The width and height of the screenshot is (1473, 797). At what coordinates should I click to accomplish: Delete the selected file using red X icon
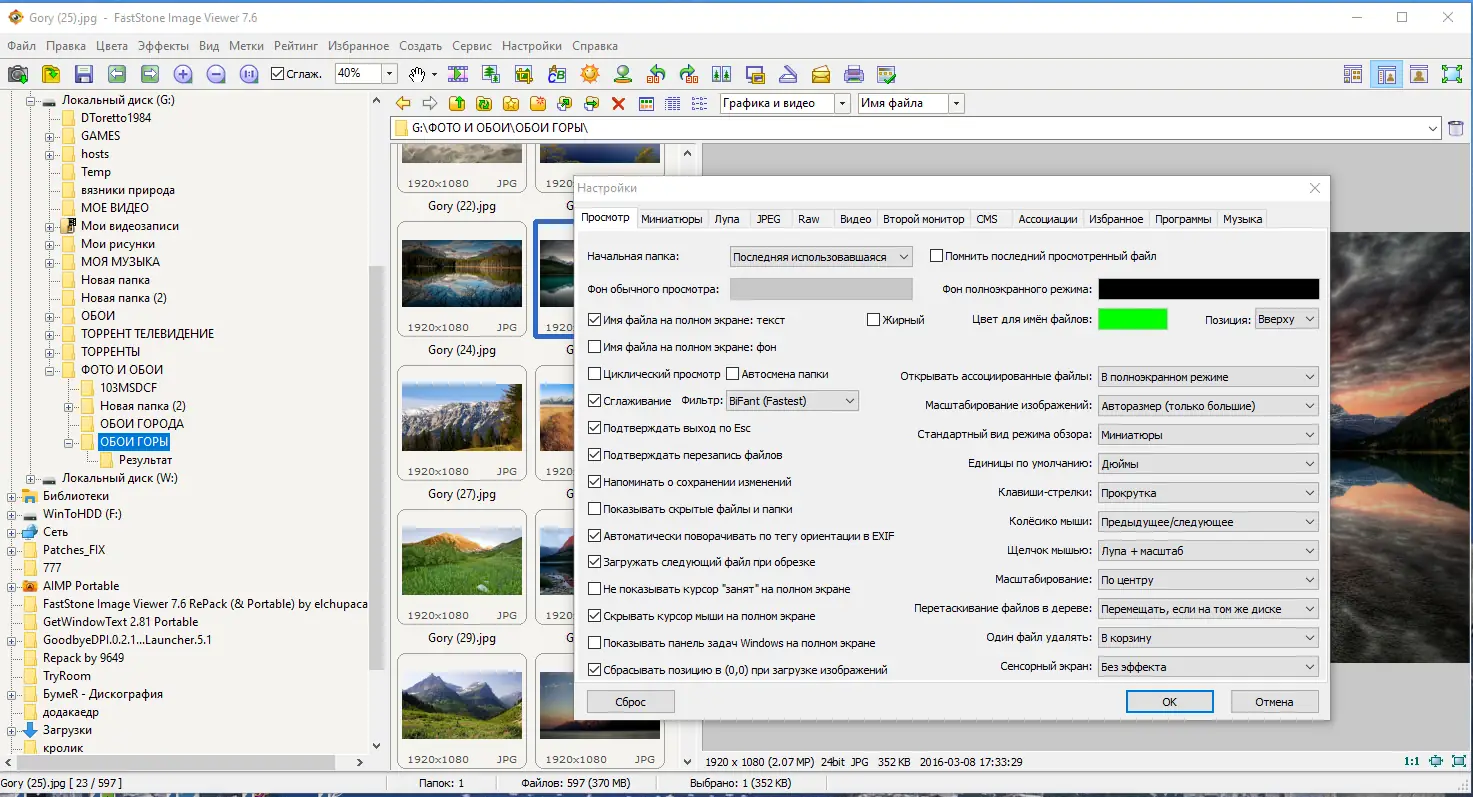click(618, 103)
